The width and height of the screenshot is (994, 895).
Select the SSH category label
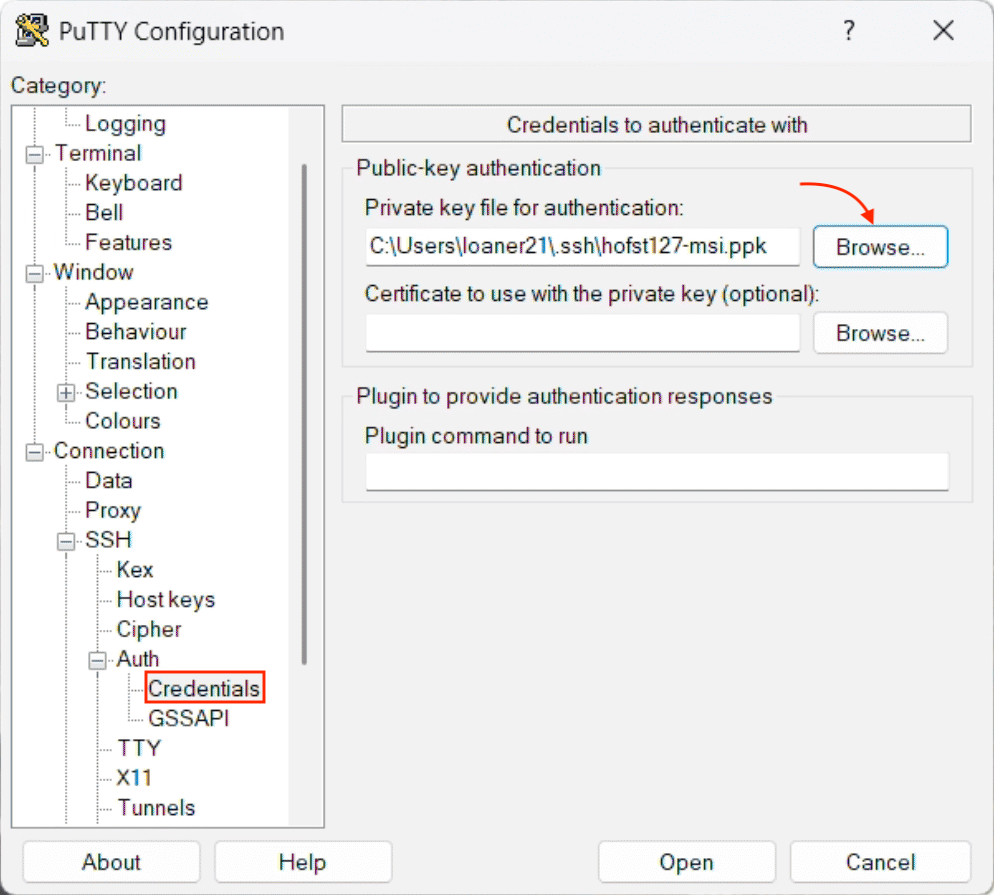tap(108, 540)
